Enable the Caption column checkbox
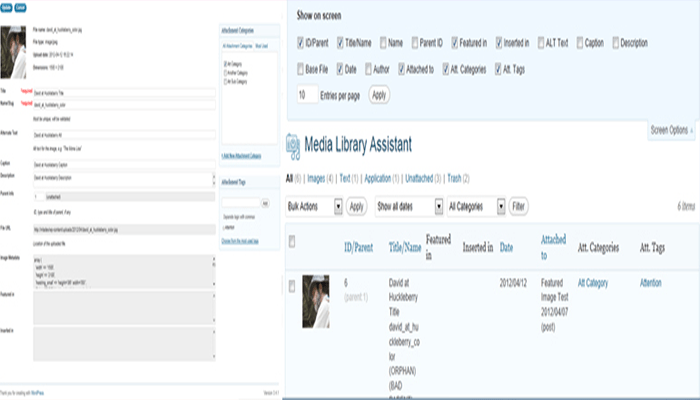 click(x=579, y=43)
